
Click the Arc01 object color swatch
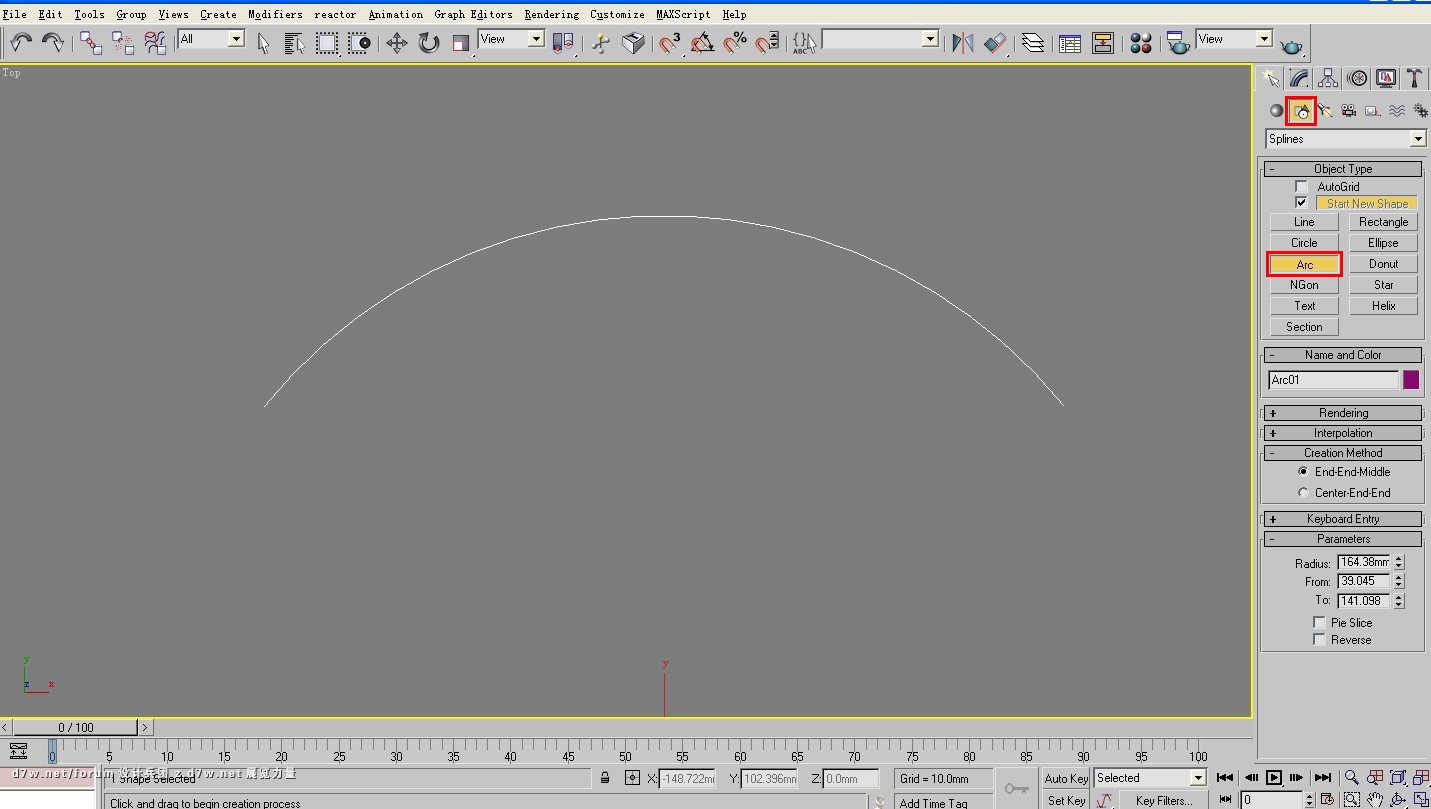(1411, 380)
